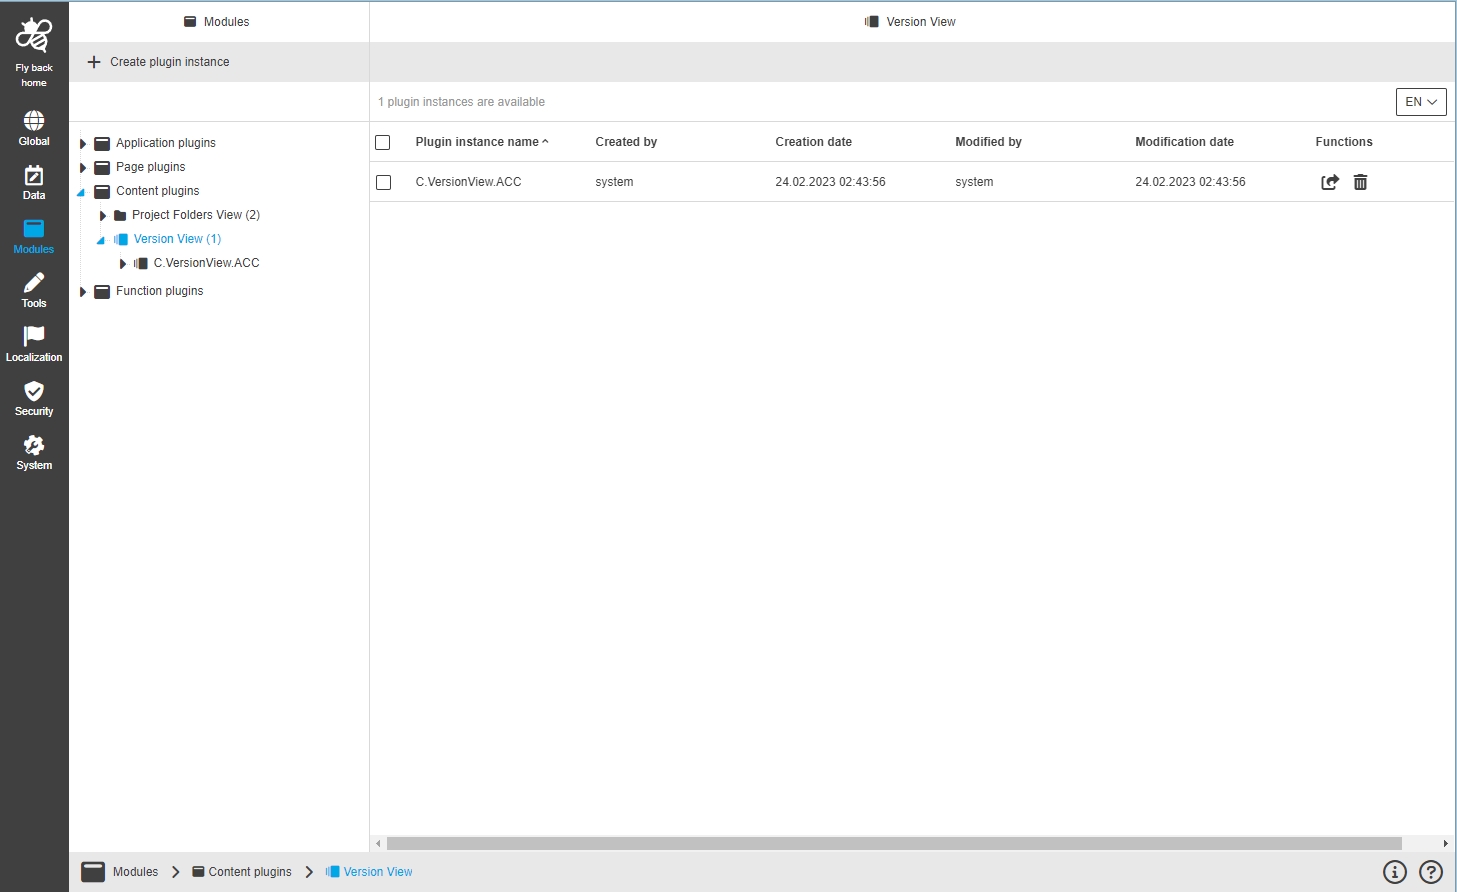Open the System gear icon
Image resolution: width=1457 pixels, height=892 pixels.
34,446
